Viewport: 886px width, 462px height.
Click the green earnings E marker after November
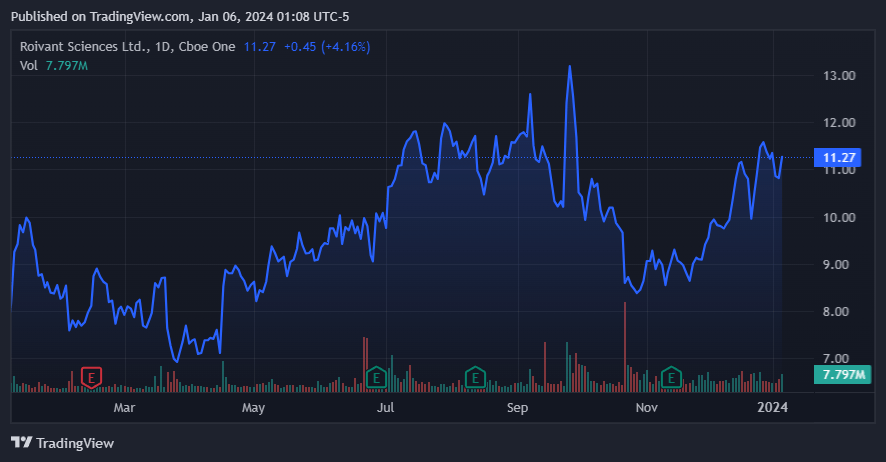click(x=671, y=377)
